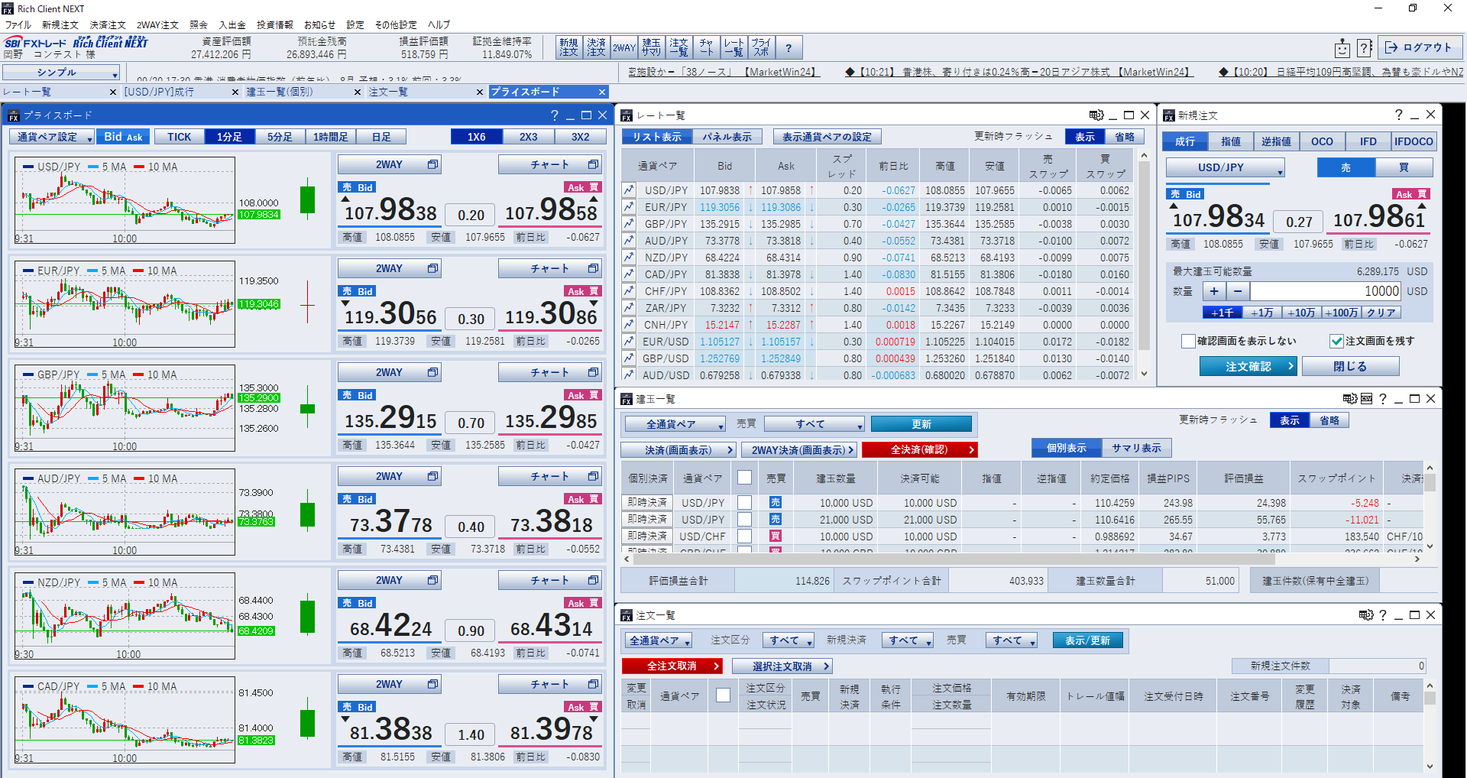
Task: Open the 投資情報 menu
Action: pos(275,24)
